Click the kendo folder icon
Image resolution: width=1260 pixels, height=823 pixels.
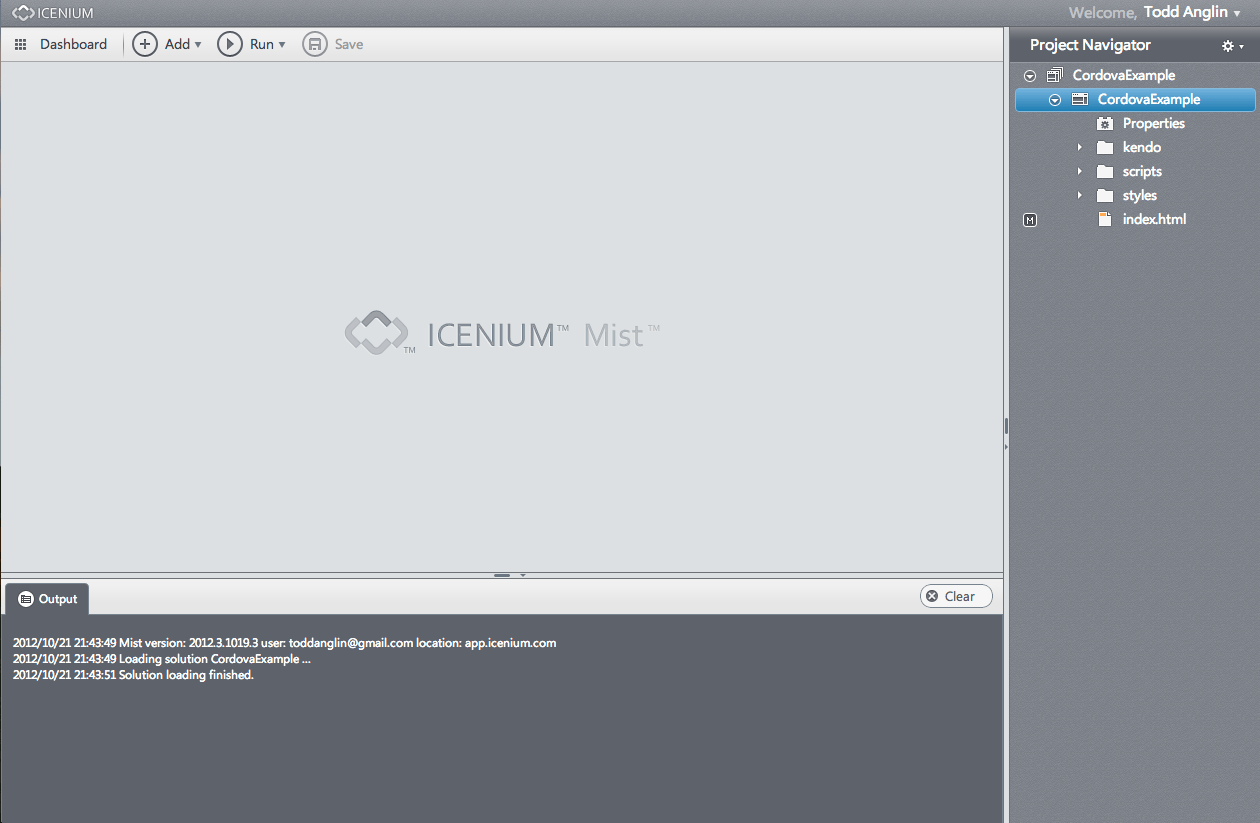(1105, 147)
